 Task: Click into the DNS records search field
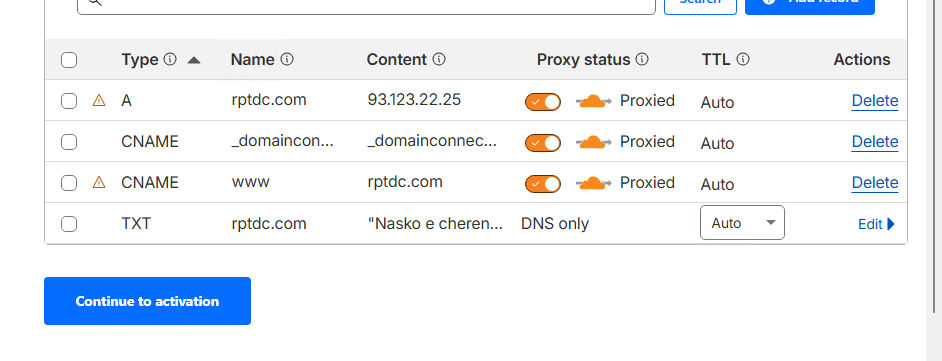(x=366, y=5)
